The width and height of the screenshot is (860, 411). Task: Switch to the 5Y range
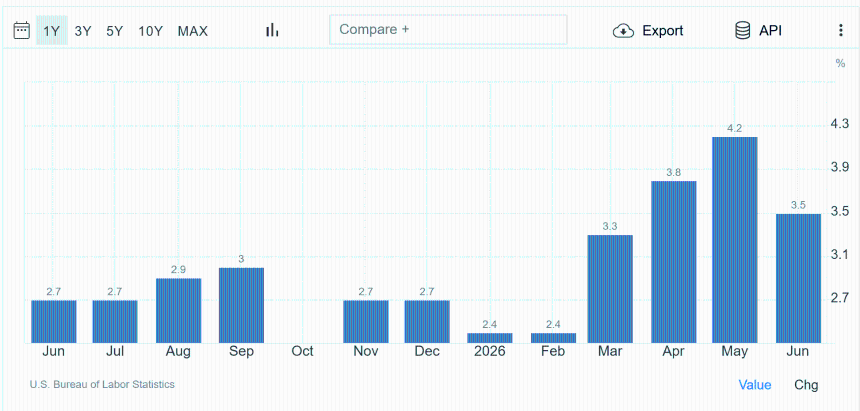(115, 31)
